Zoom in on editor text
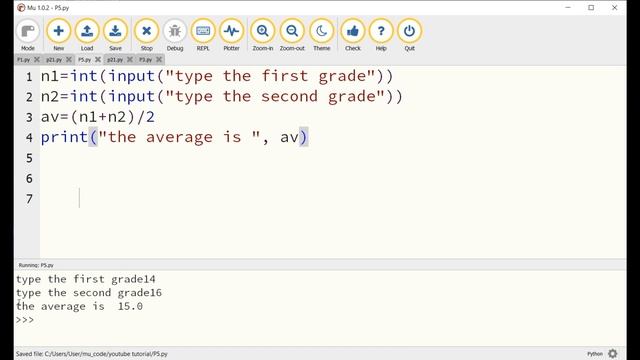640x360 pixels. 262,35
